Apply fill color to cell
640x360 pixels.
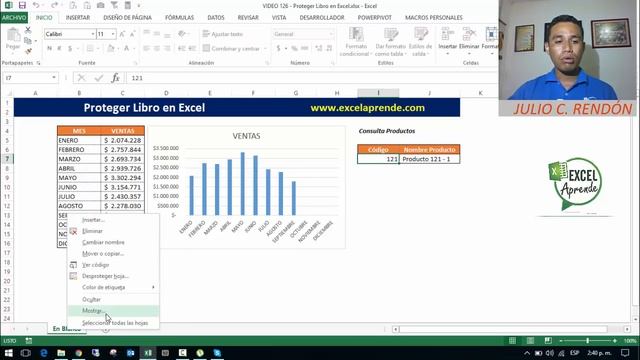click(110, 49)
